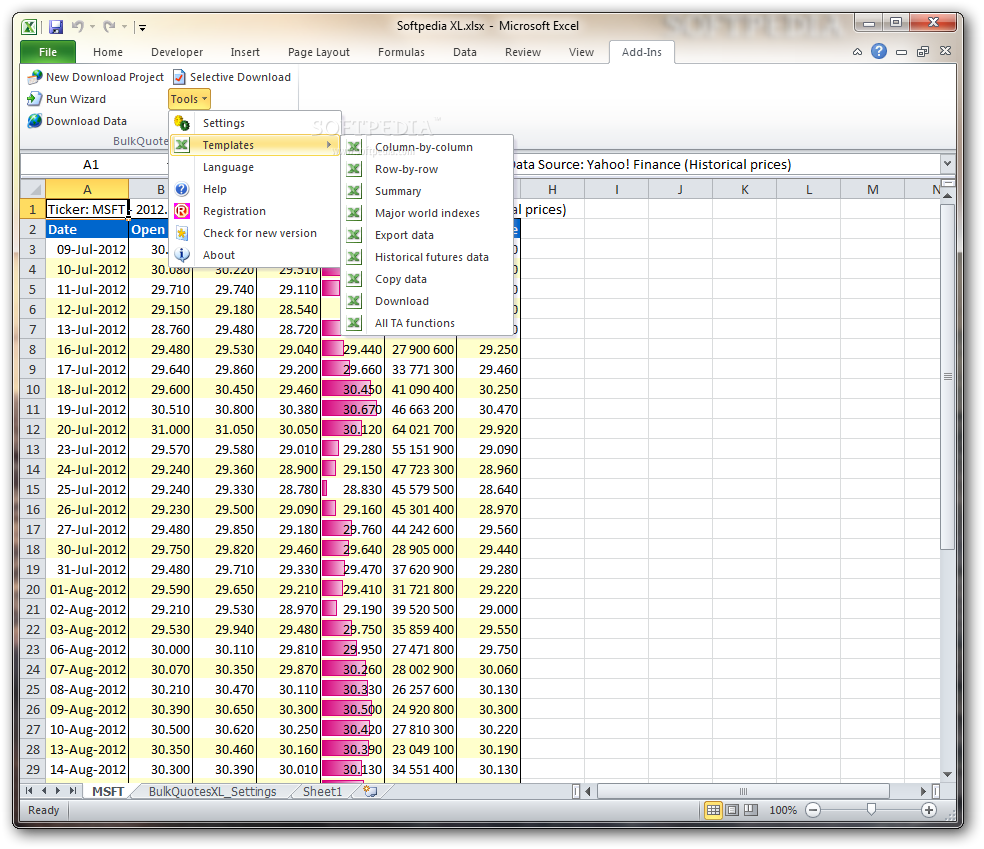Select the MSFT worksheet tab

108,791
